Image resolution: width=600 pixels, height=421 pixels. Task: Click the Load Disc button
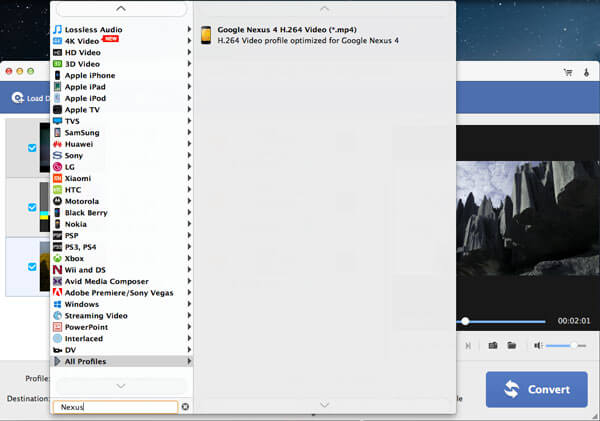pyautogui.click(x=30, y=98)
